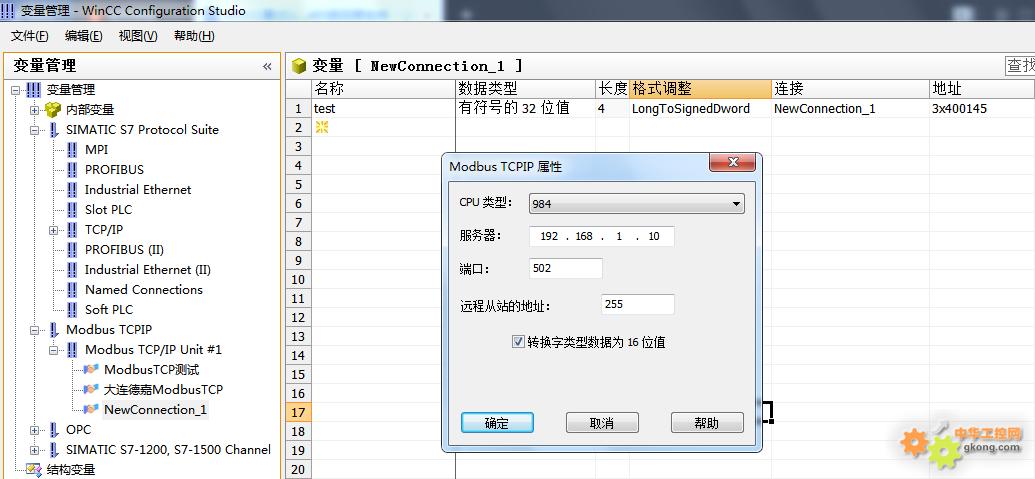The height and width of the screenshot is (479, 1035).
Task: Click the SIMATIC S7 Protocol Suite driver icon
Action: point(53,130)
